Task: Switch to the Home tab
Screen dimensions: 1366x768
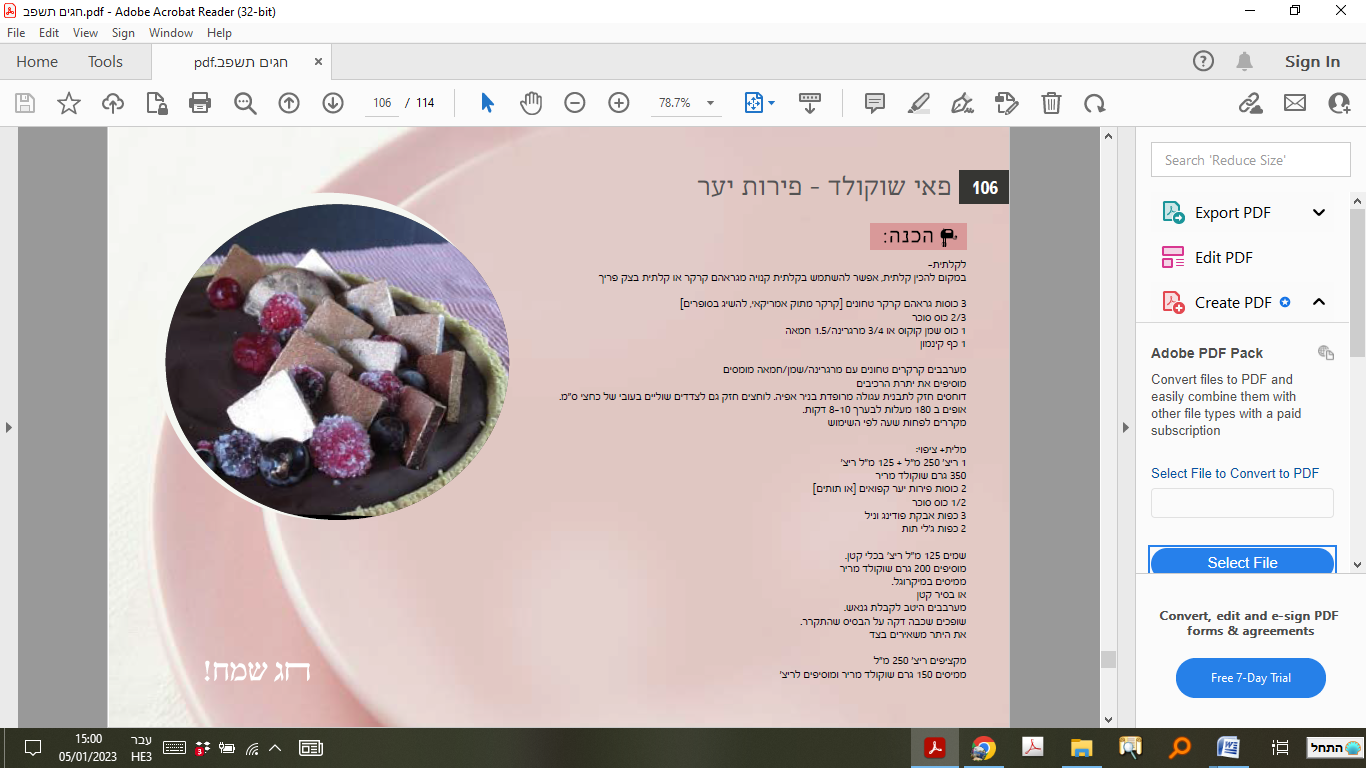Action: pos(37,62)
